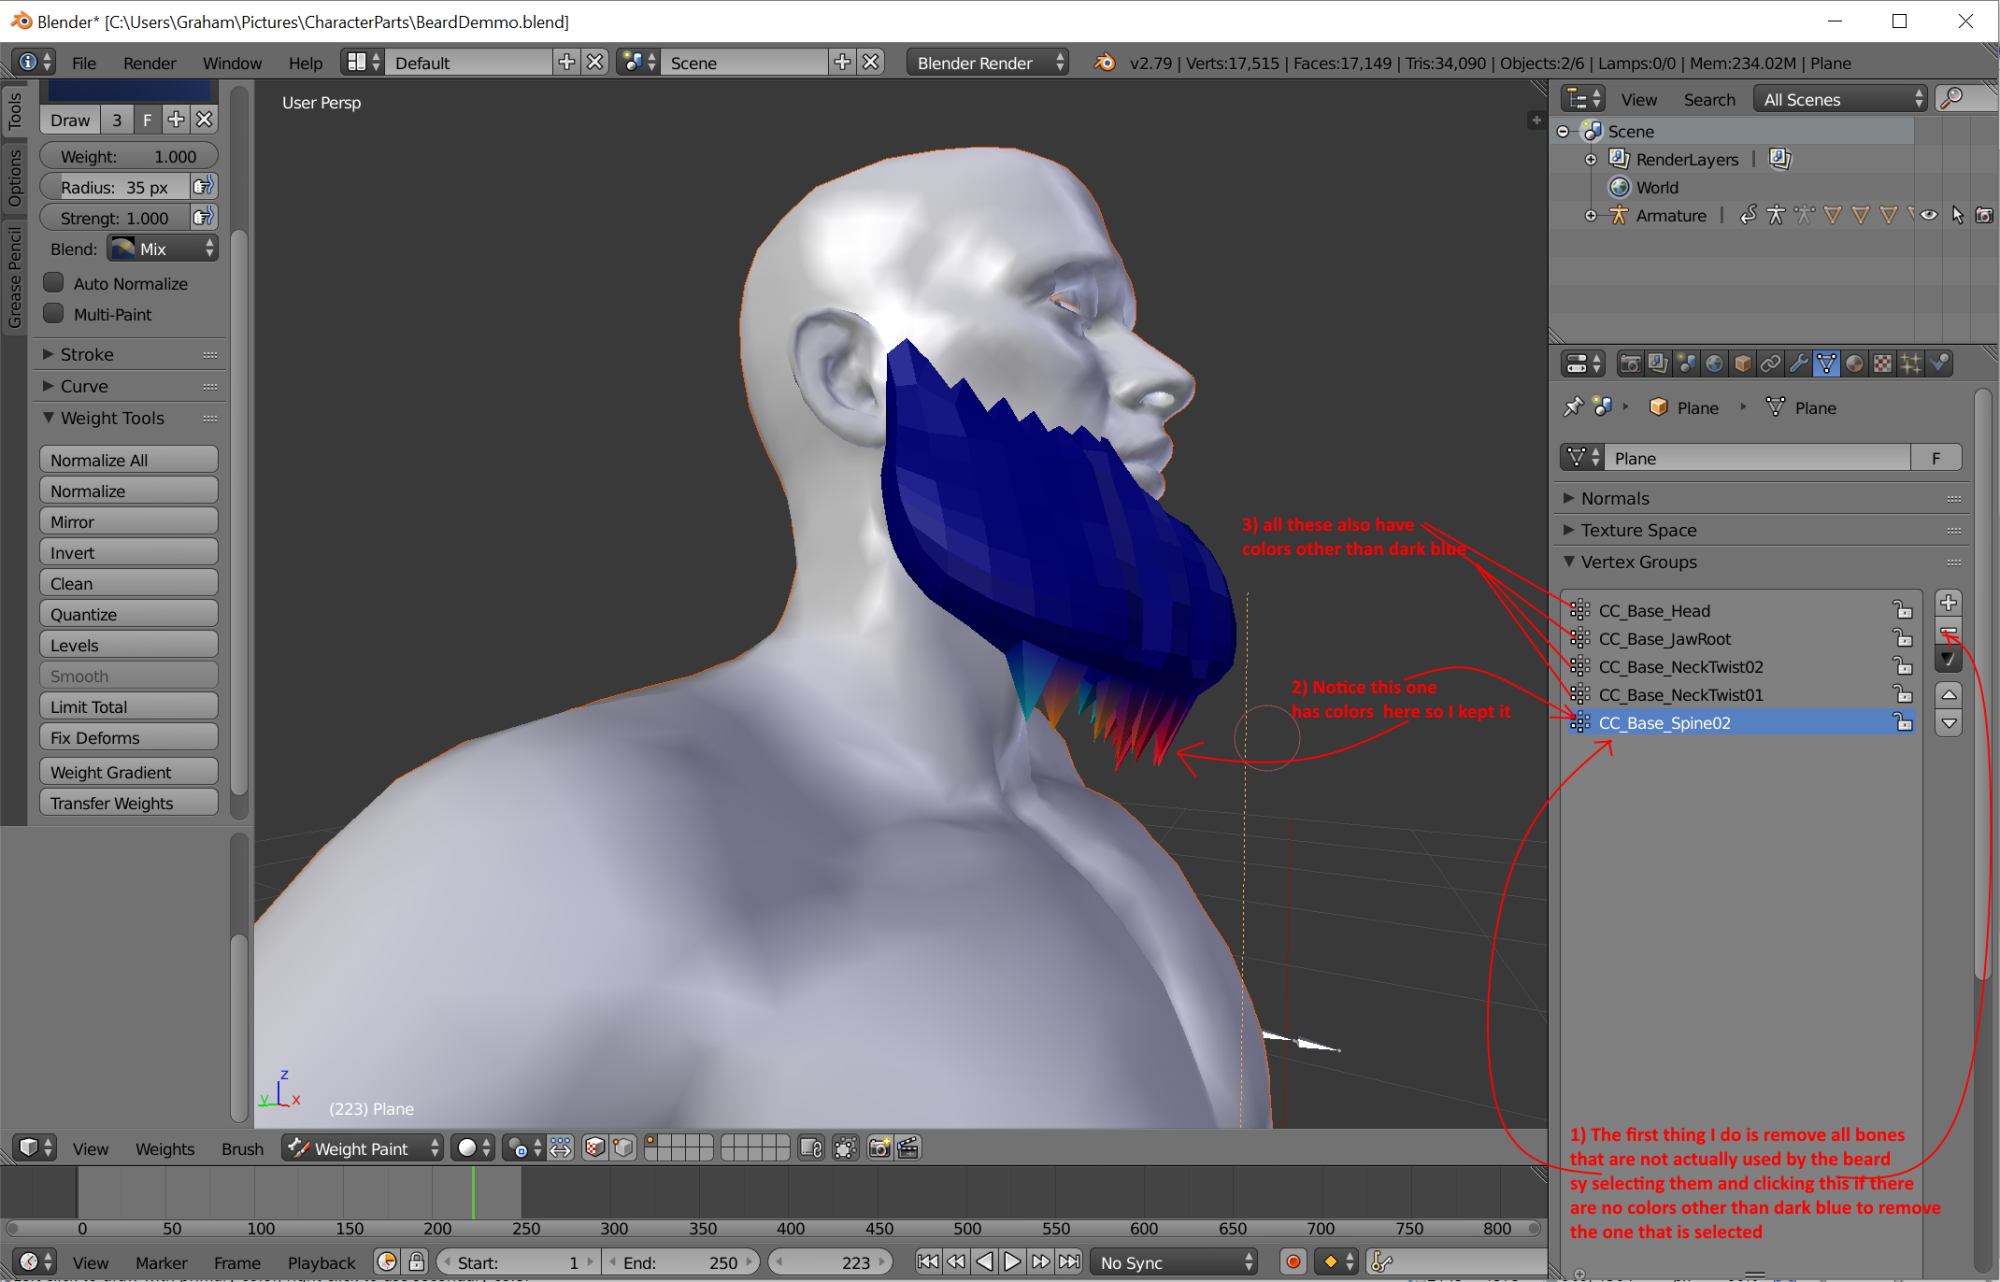The image size is (2000, 1282).
Task: Add a new vertex group with plus
Action: 1948,602
